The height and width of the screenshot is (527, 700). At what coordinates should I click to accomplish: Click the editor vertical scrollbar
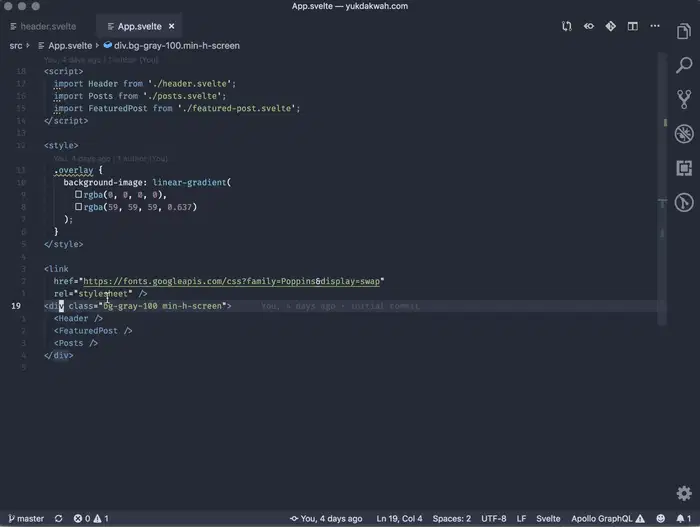coord(662,188)
